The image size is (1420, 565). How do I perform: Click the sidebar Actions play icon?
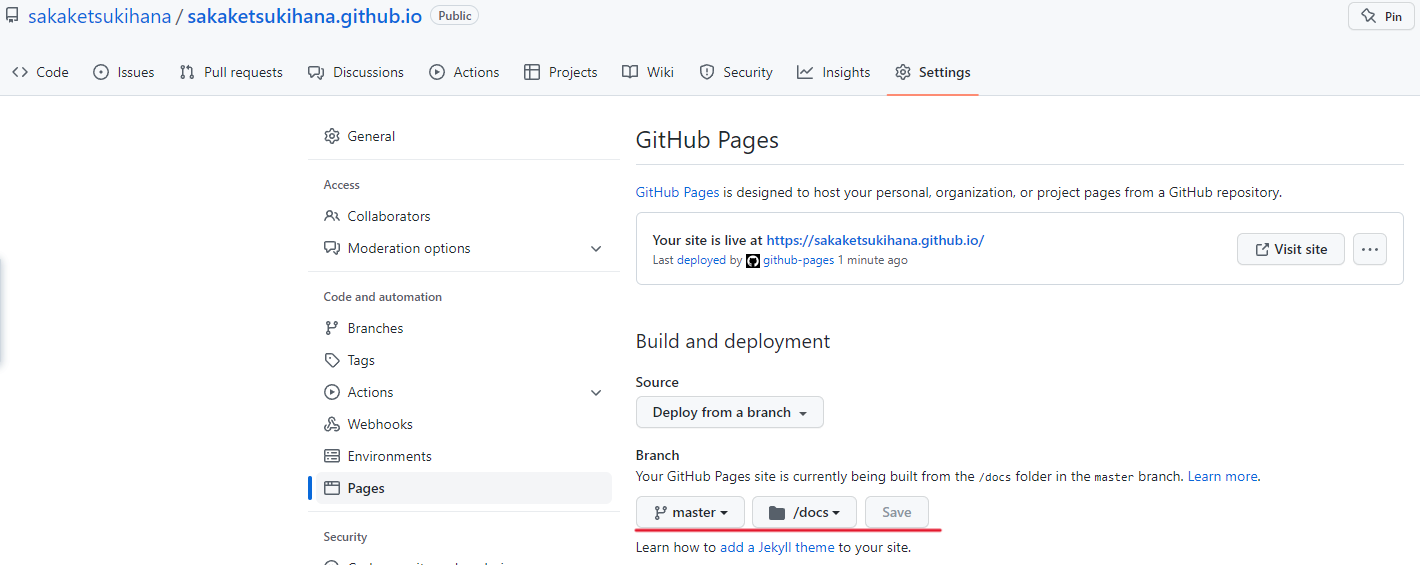(332, 392)
